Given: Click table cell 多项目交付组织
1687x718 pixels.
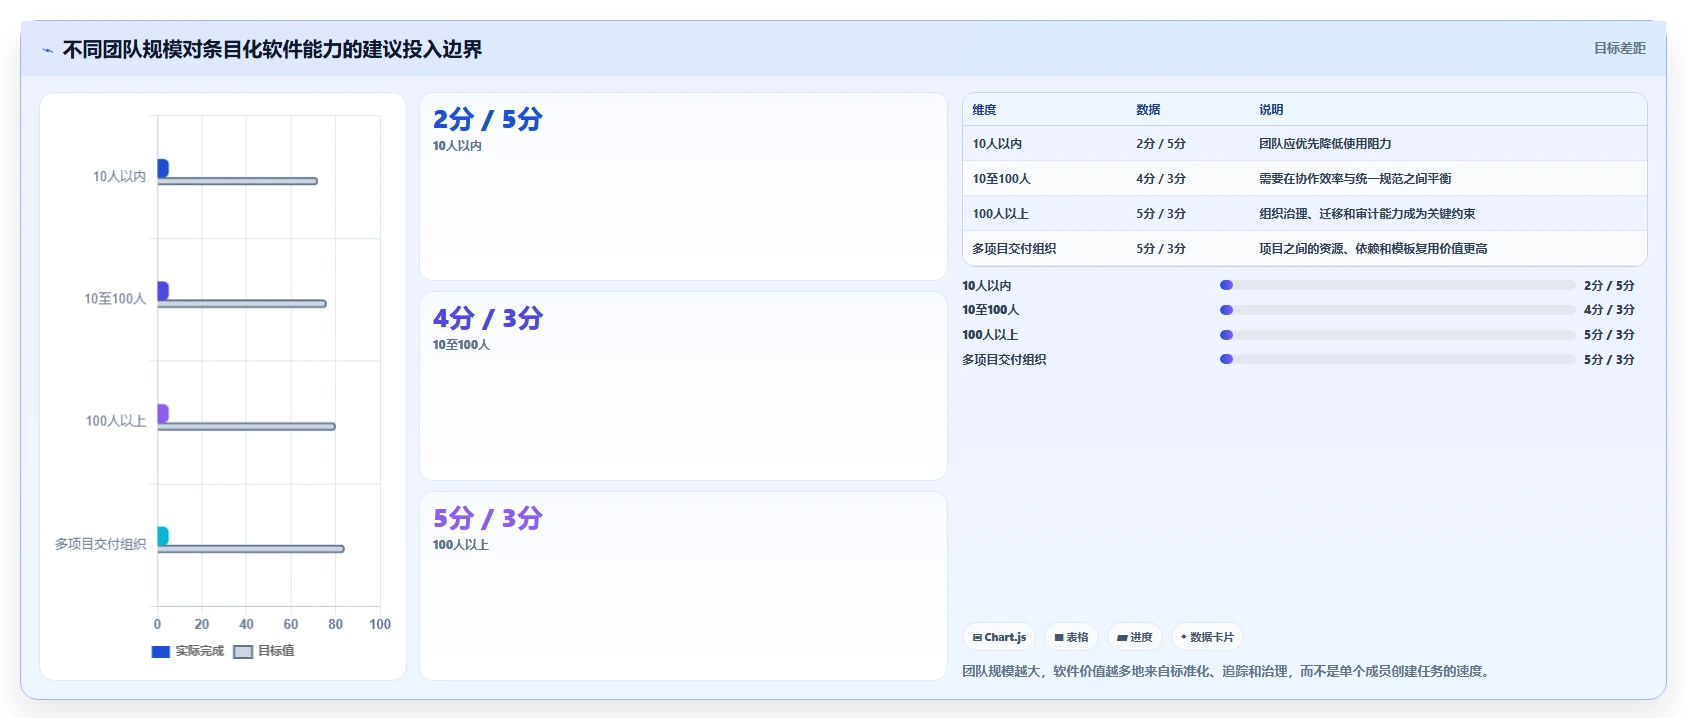Looking at the screenshot, I should tap(1014, 249).
